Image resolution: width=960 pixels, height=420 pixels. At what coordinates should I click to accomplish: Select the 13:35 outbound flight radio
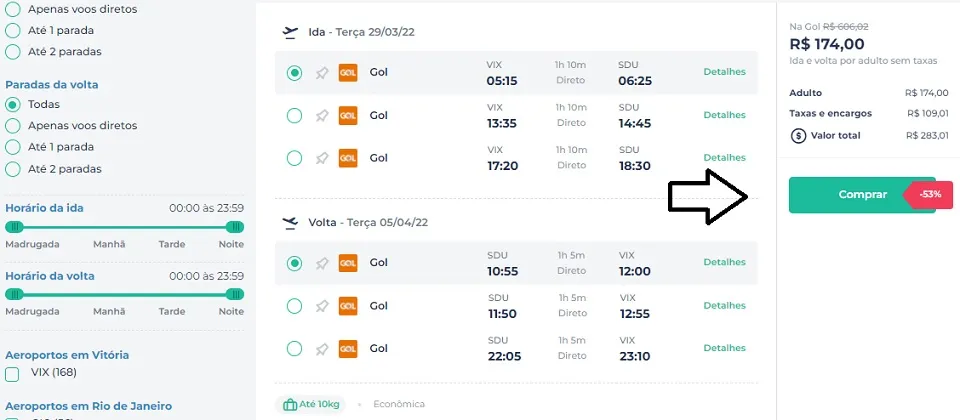pyautogui.click(x=294, y=116)
